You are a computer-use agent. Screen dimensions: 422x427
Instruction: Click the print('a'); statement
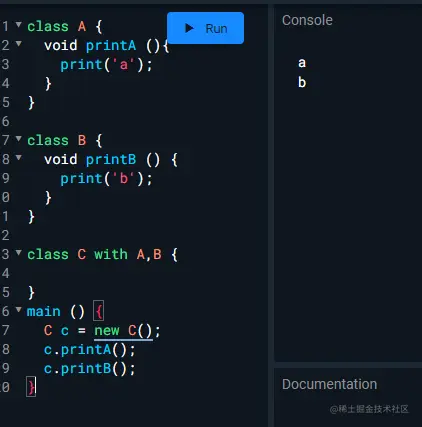point(106,65)
